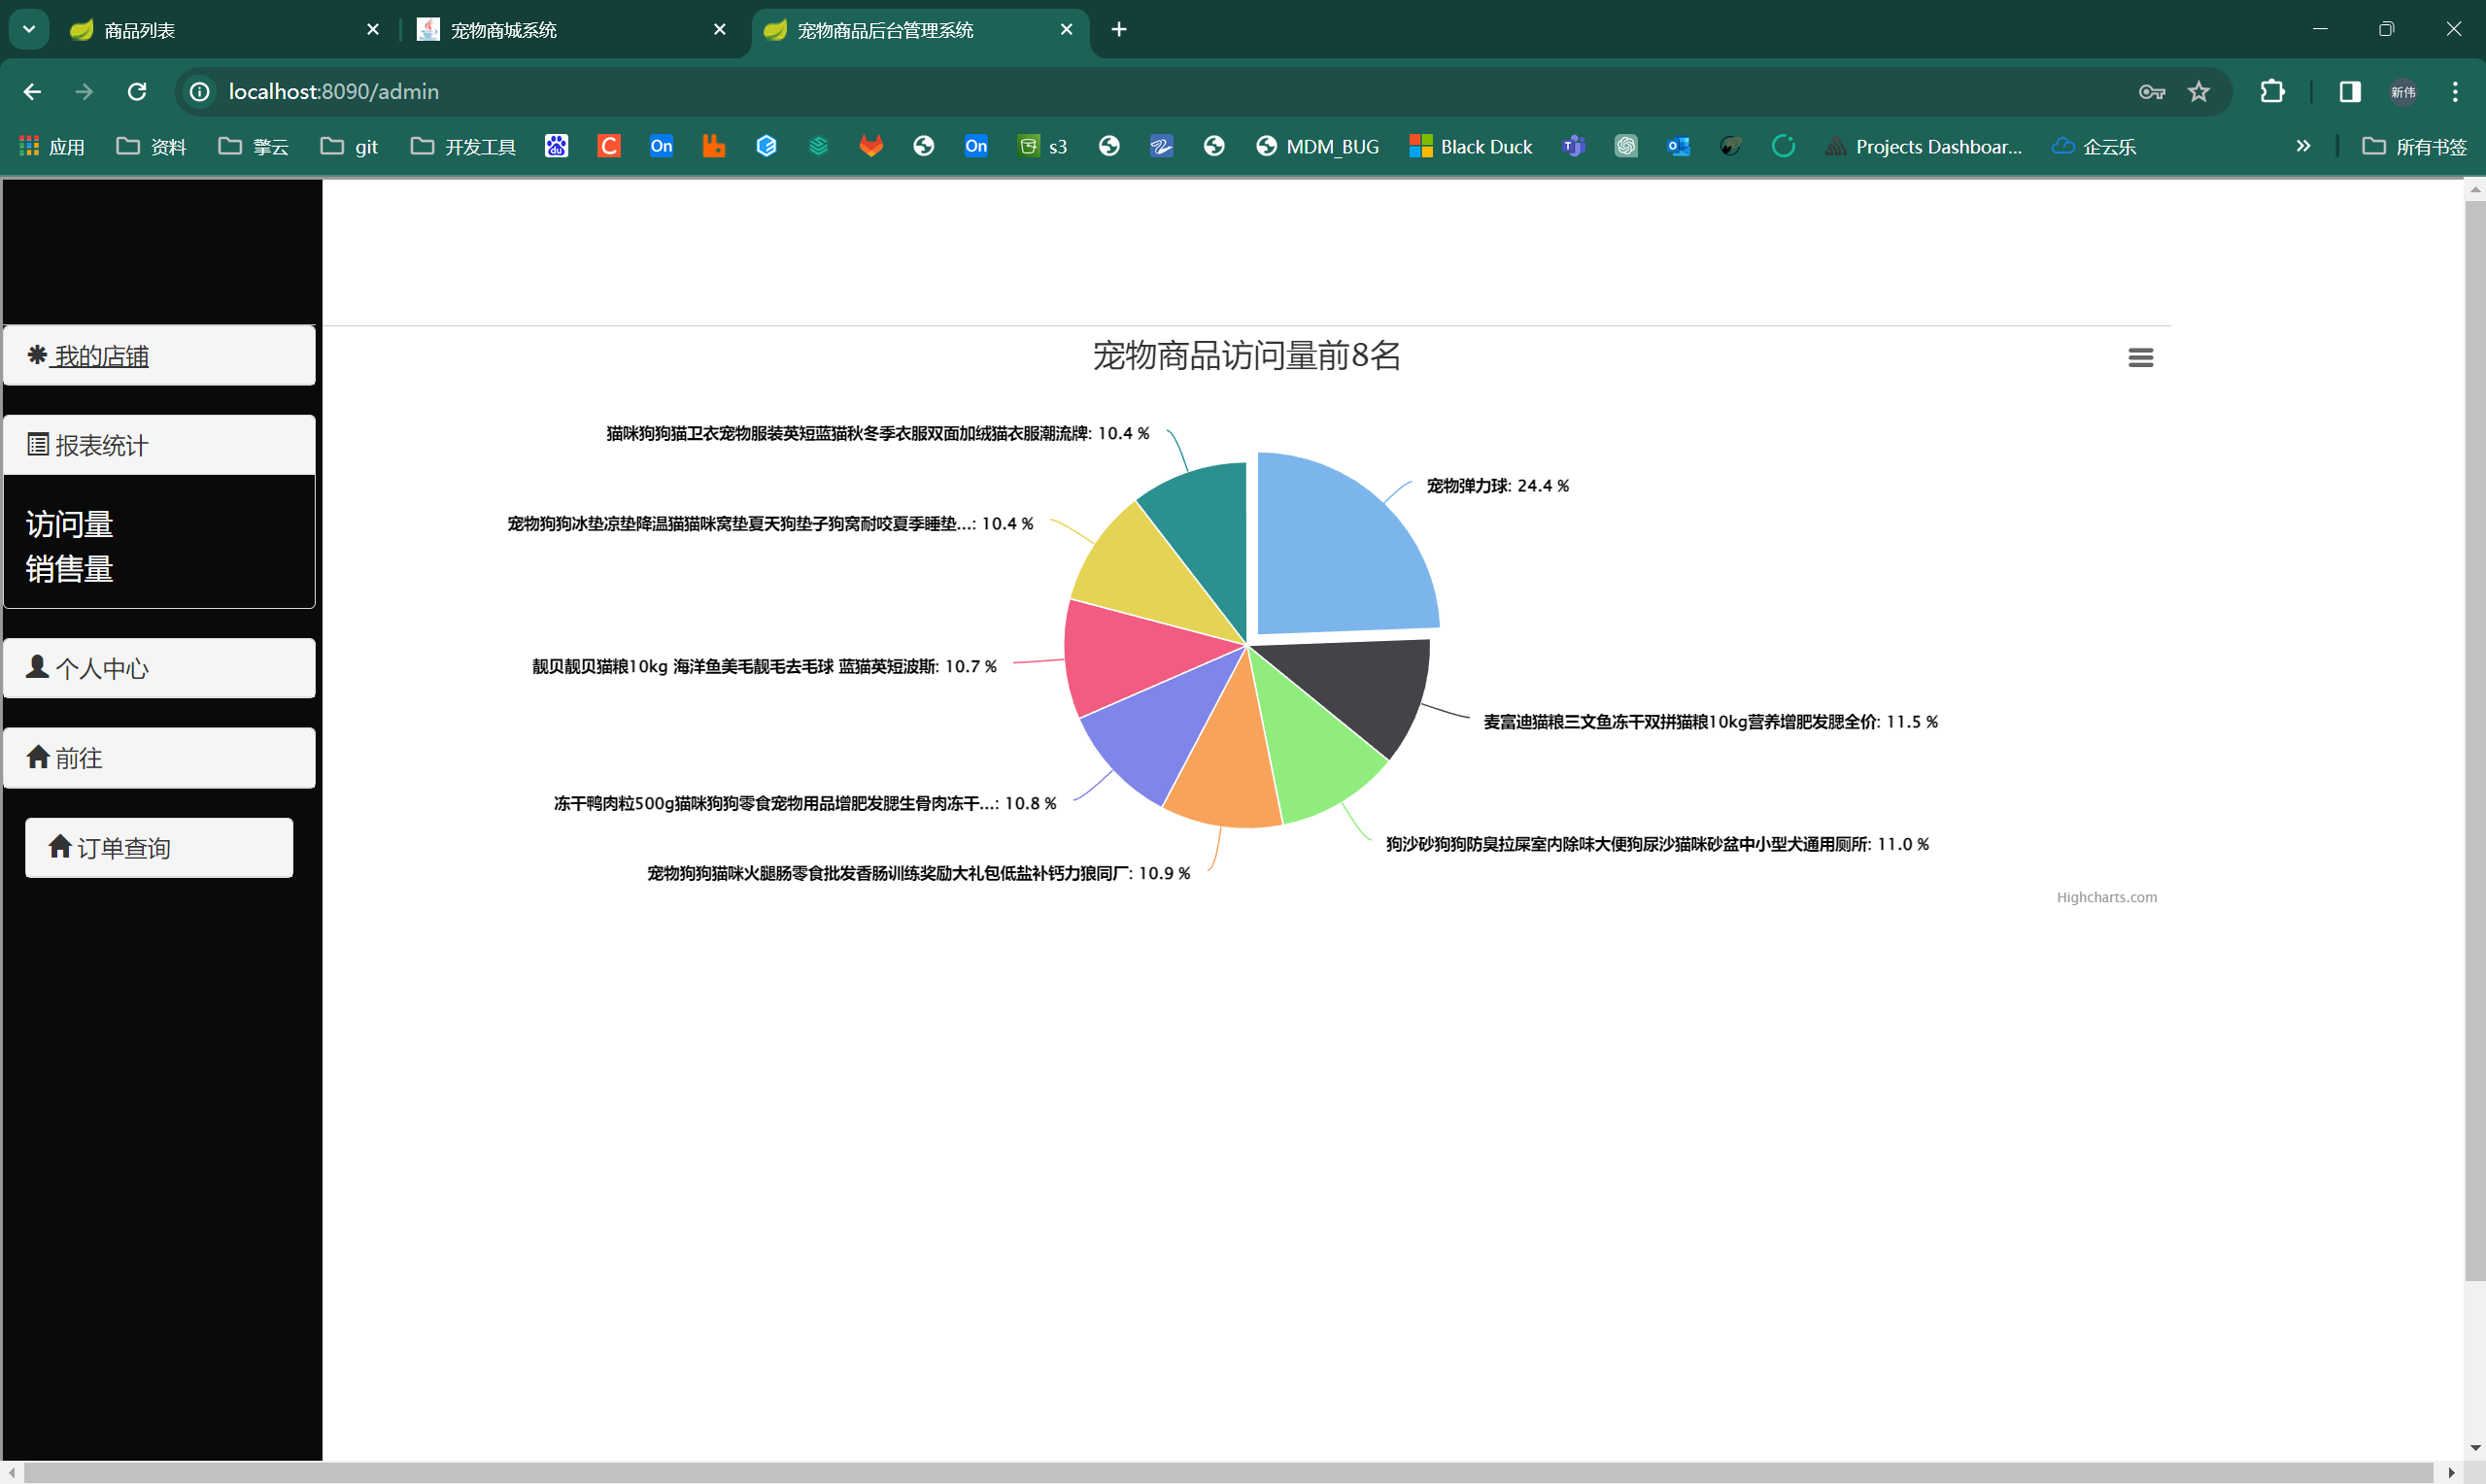
Task: Open the saved passwords key icon
Action: [2151, 92]
